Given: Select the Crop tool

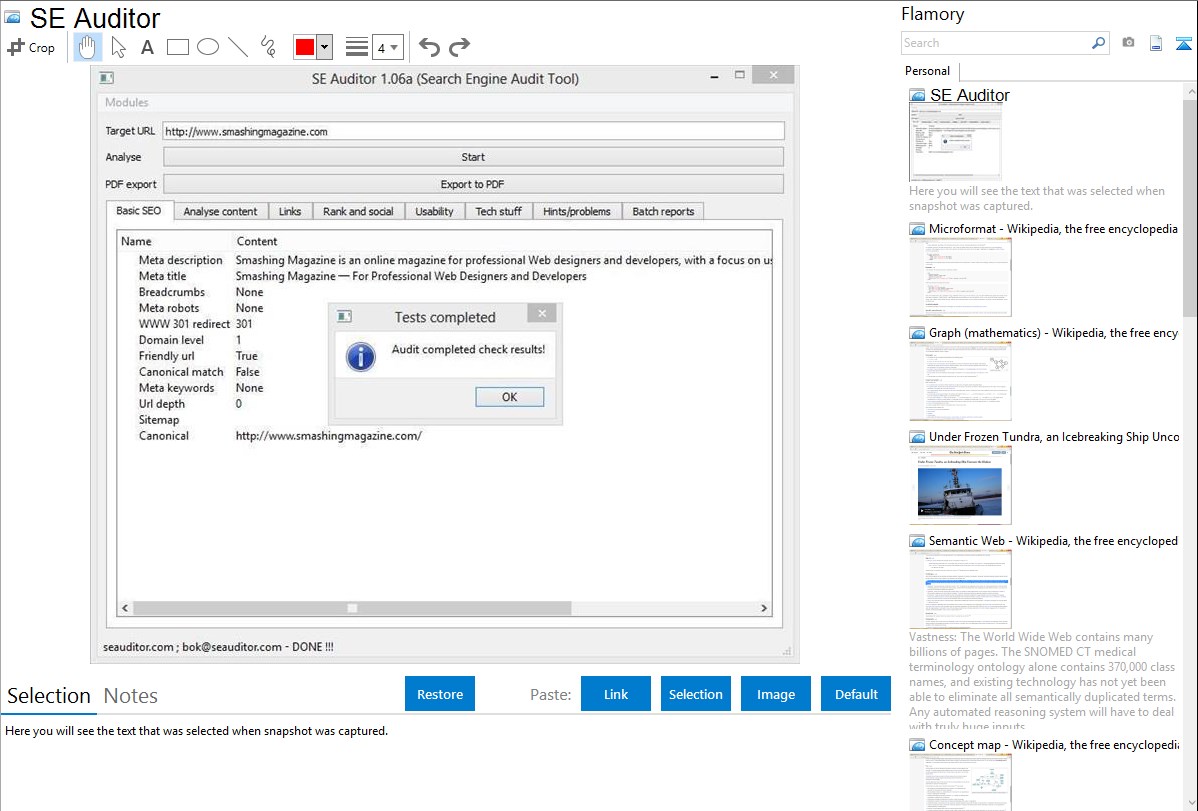Looking at the screenshot, I should pyautogui.click(x=31, y=47).
